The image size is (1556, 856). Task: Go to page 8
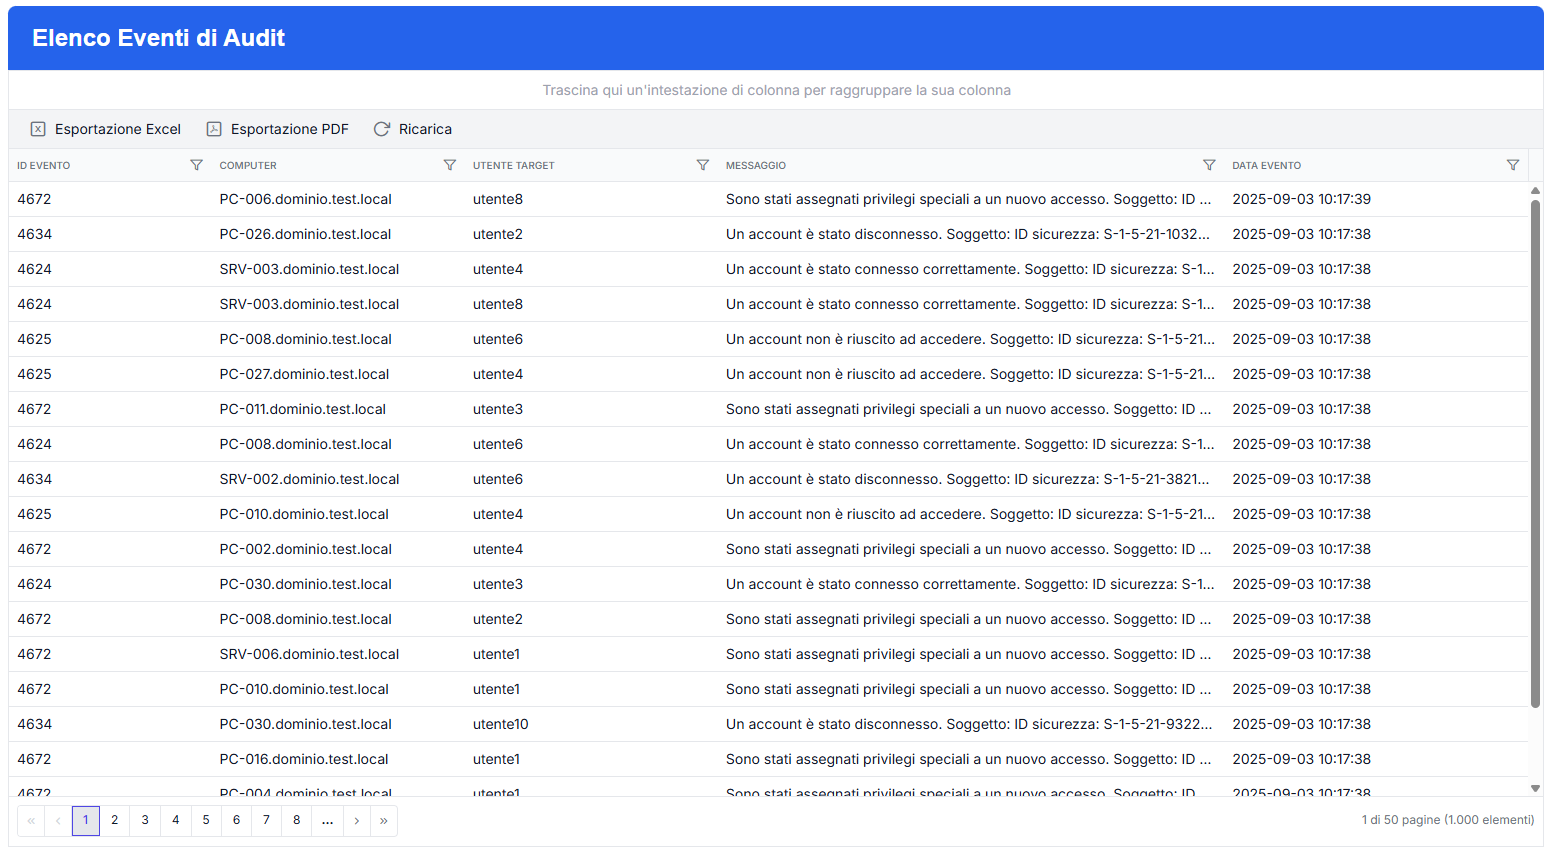pyautogui.click(x=296, y=821)
